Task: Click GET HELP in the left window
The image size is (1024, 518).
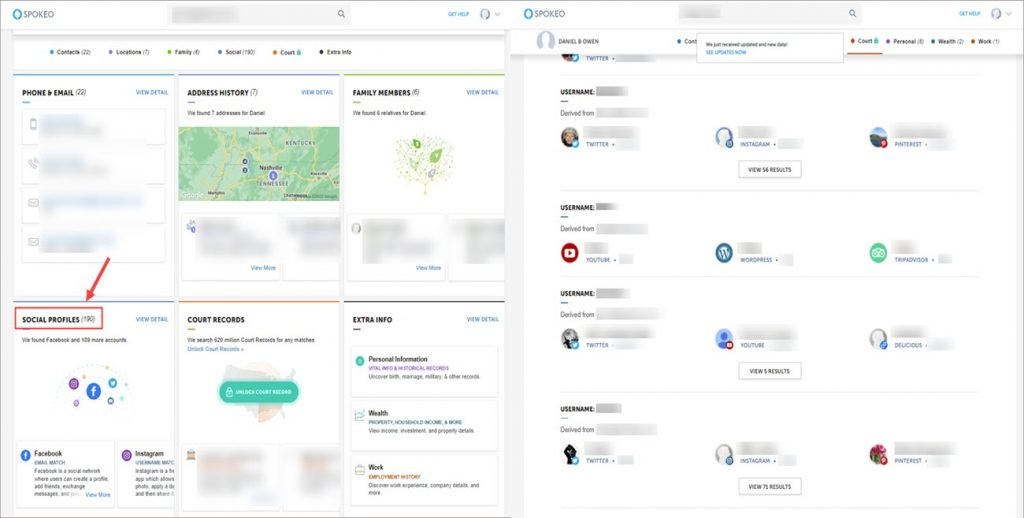Action: coord(458,14)
